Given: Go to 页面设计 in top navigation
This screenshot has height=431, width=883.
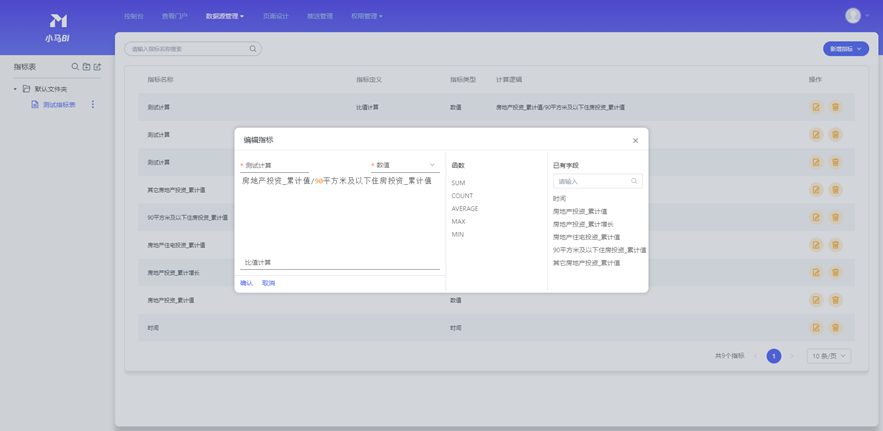Looking at the screenshot, I should 275,16.
